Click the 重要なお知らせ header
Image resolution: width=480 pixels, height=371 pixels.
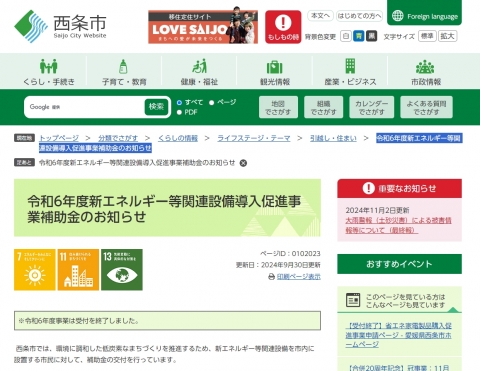click(x=399, y=188)
